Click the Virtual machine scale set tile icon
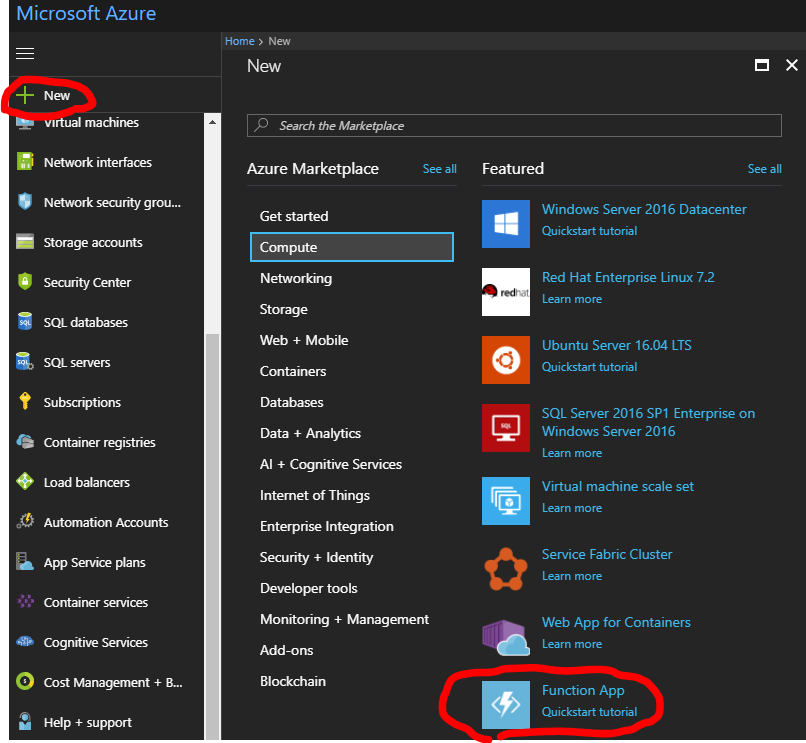Viewport: 806px width, 743px height. [x=506, y=501]
